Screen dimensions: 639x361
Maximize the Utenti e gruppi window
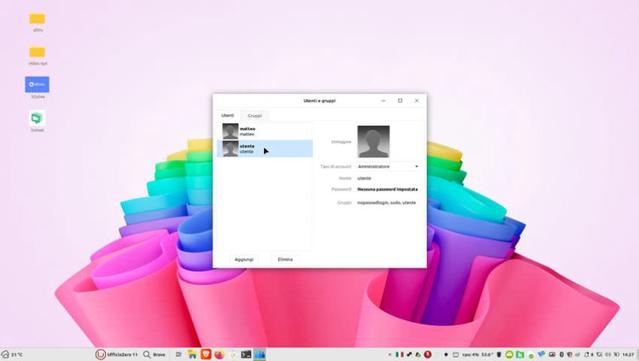400,101
